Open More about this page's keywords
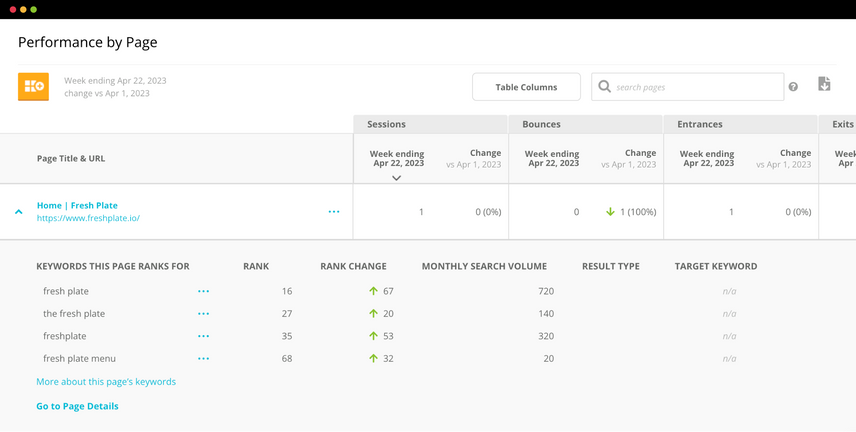The width and height of the screenshot is (856, 432). (106, 382)
